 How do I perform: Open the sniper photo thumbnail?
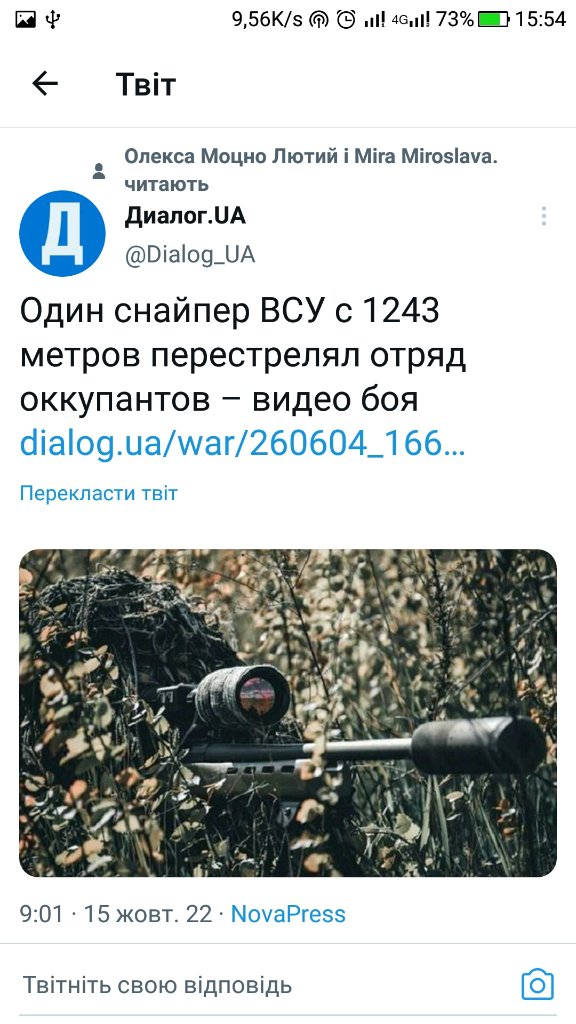click(288, 712)
